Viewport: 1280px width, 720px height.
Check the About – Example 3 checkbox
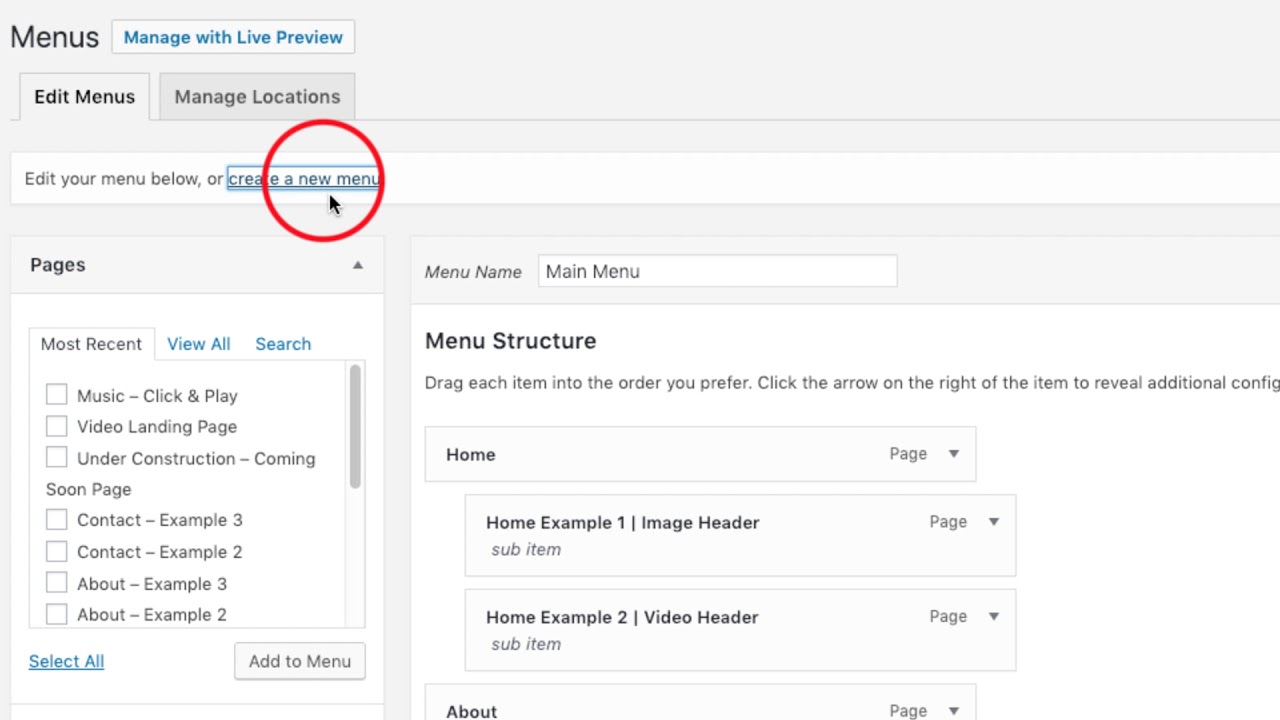tap(57, 583)
